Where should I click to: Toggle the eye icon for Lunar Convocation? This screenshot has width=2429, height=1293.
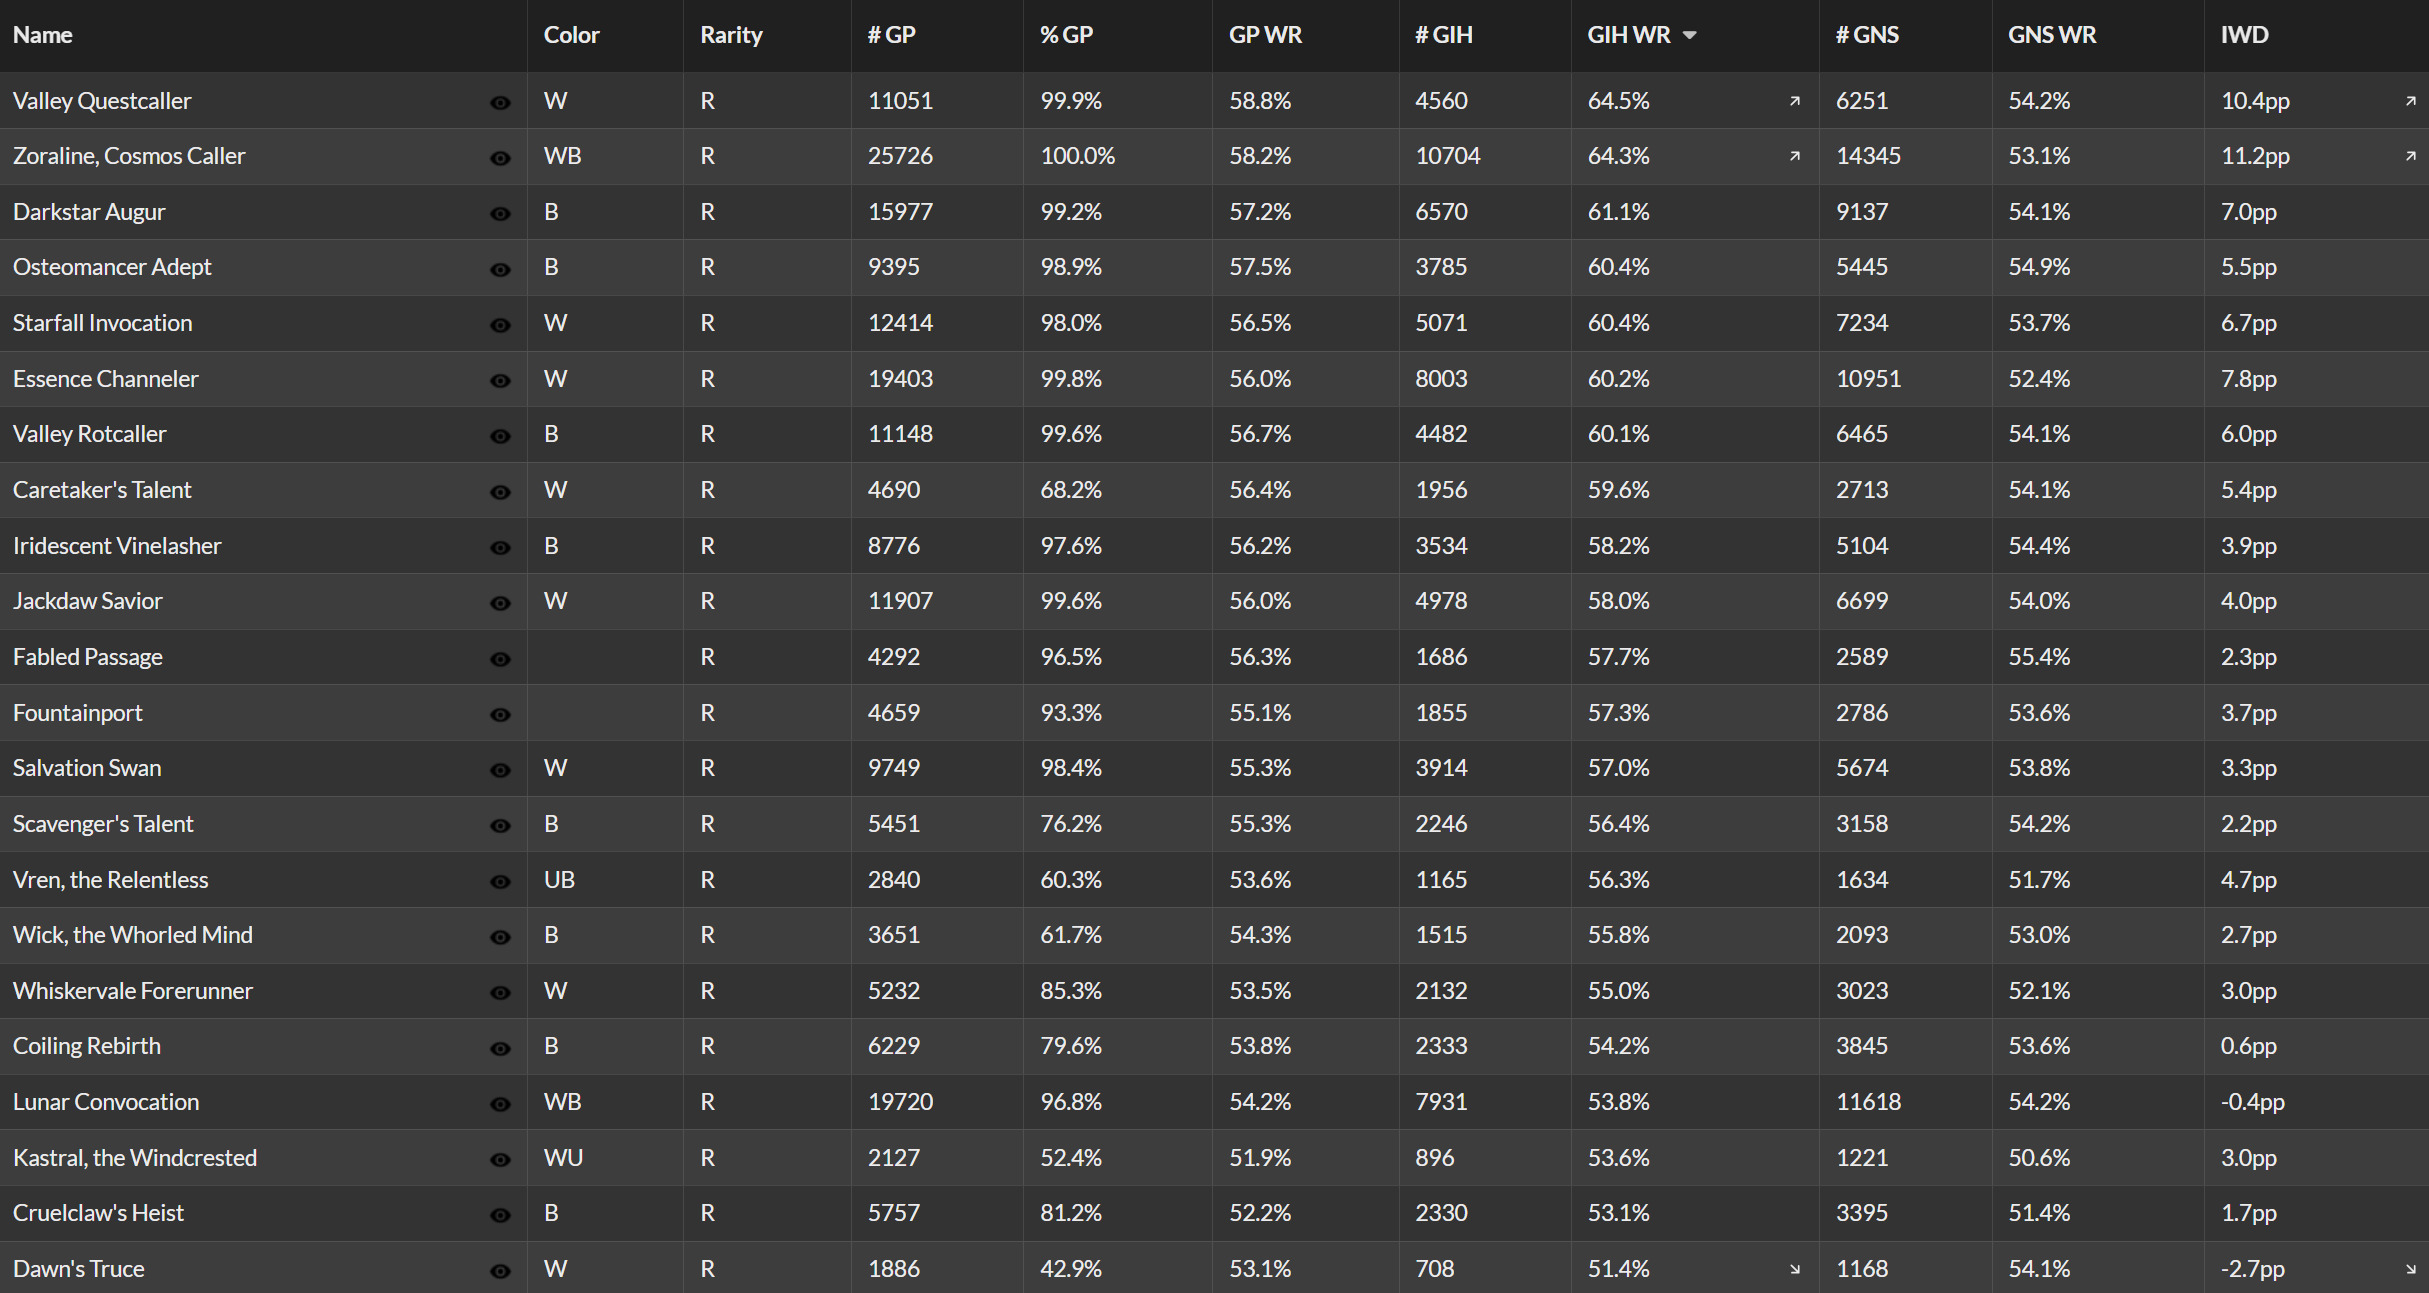[500, 1104]
